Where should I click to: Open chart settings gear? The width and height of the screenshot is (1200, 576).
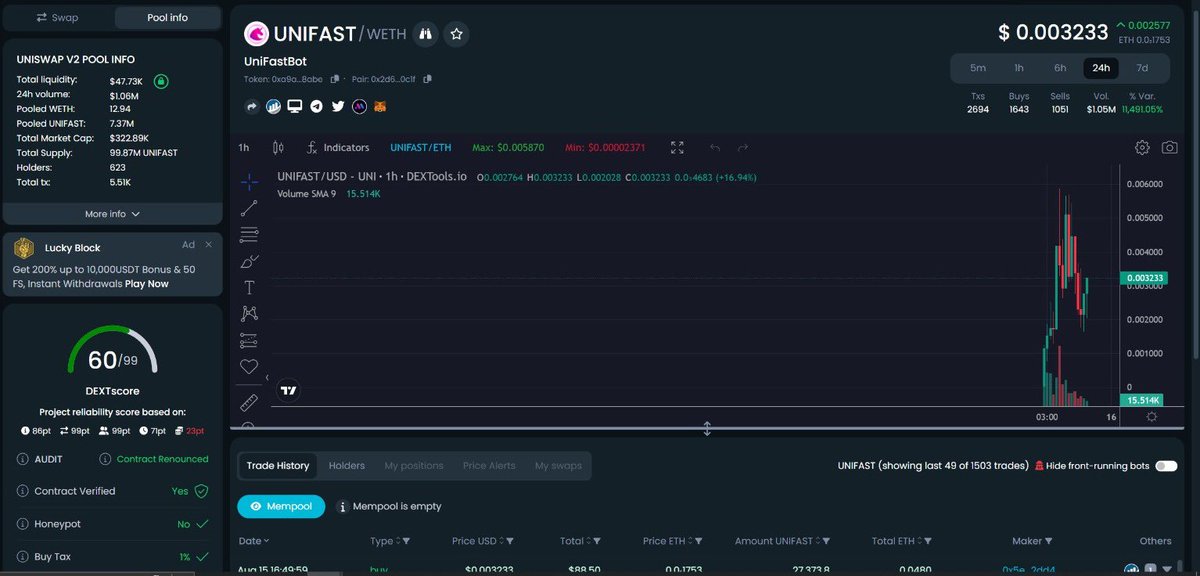pyautogui.click(x=1142, y=148)
